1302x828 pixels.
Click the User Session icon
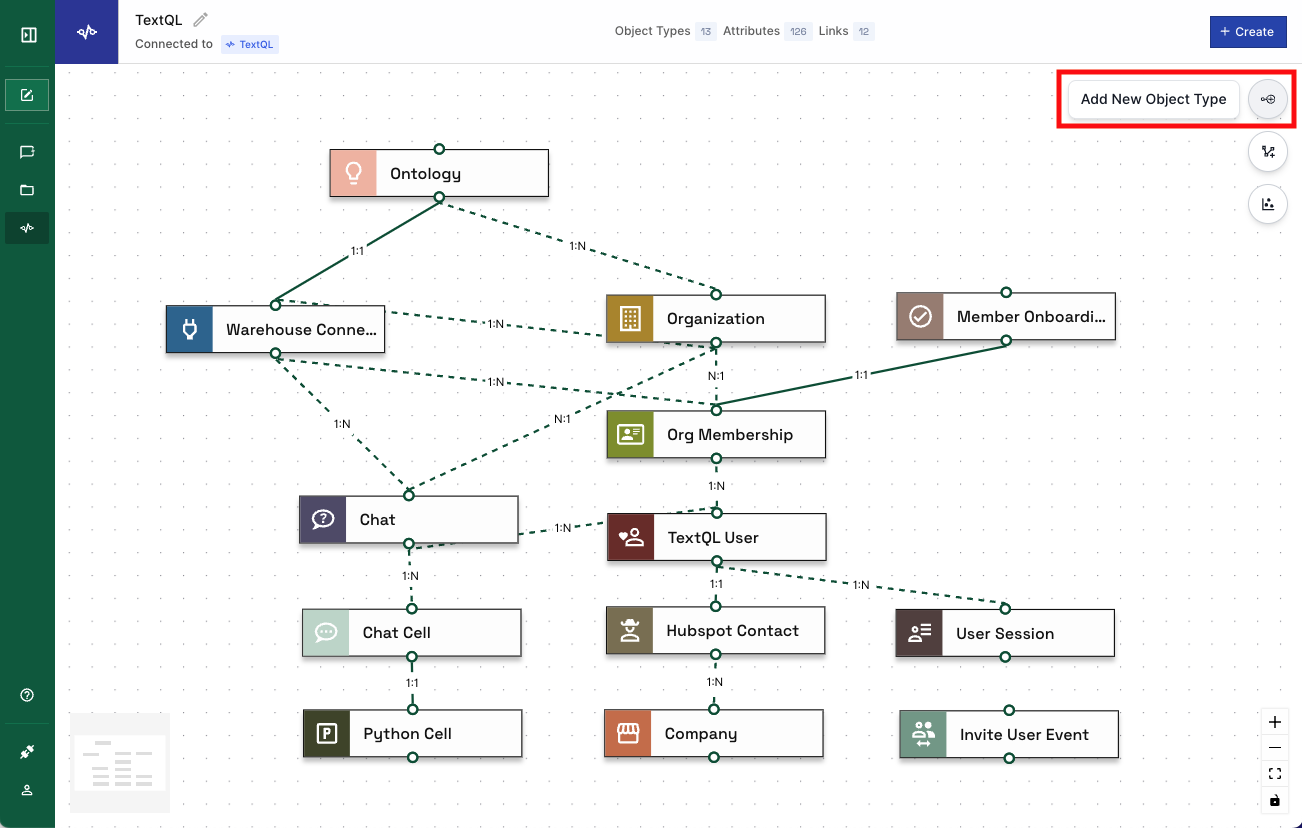pos(919,633)
